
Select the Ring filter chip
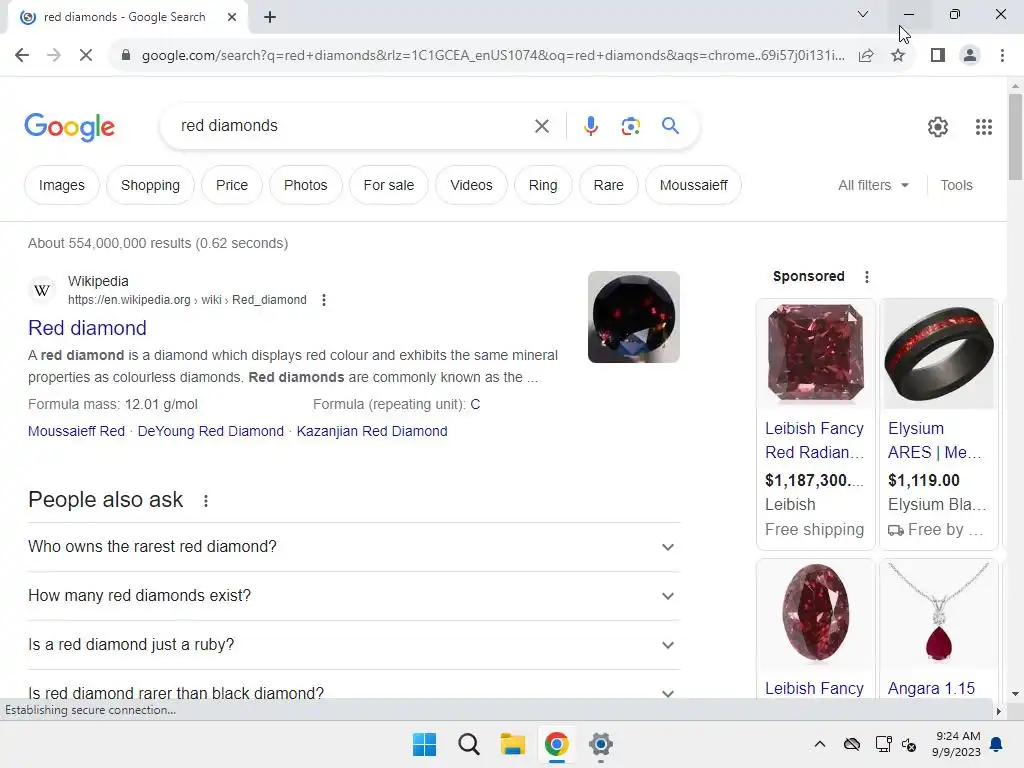pyautogui.click(x=543, y=185)
